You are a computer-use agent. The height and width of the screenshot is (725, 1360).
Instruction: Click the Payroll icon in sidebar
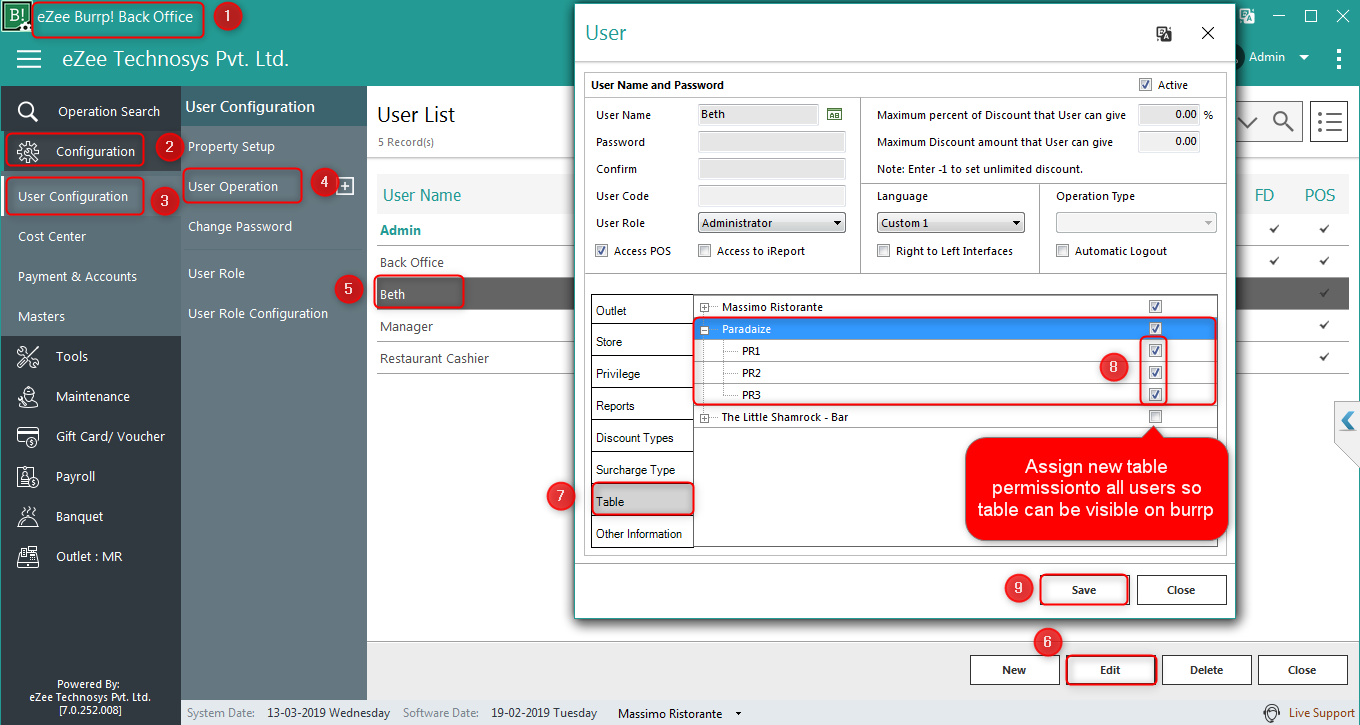click(x=28, y=476)
